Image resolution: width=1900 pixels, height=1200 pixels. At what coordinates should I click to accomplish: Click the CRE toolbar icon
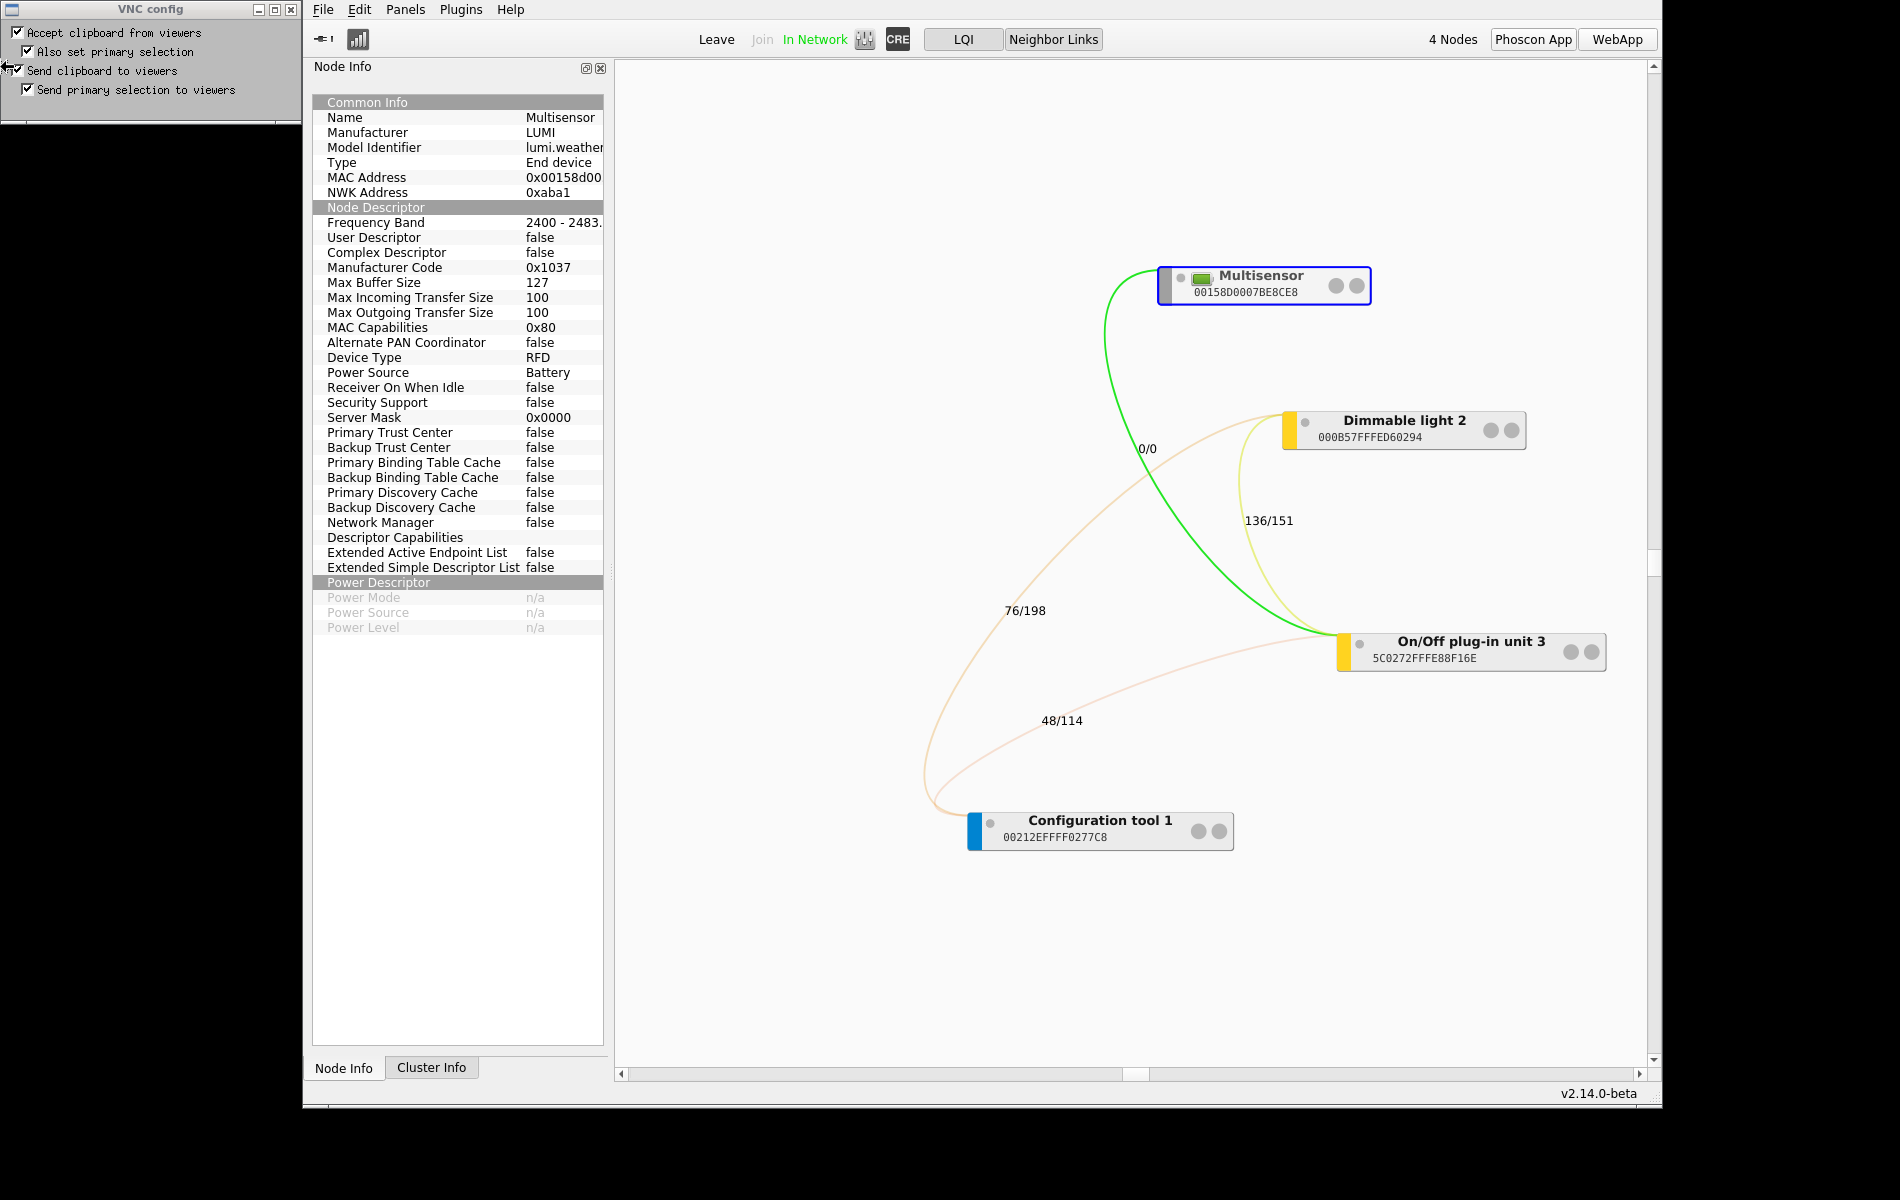(898, 39)
